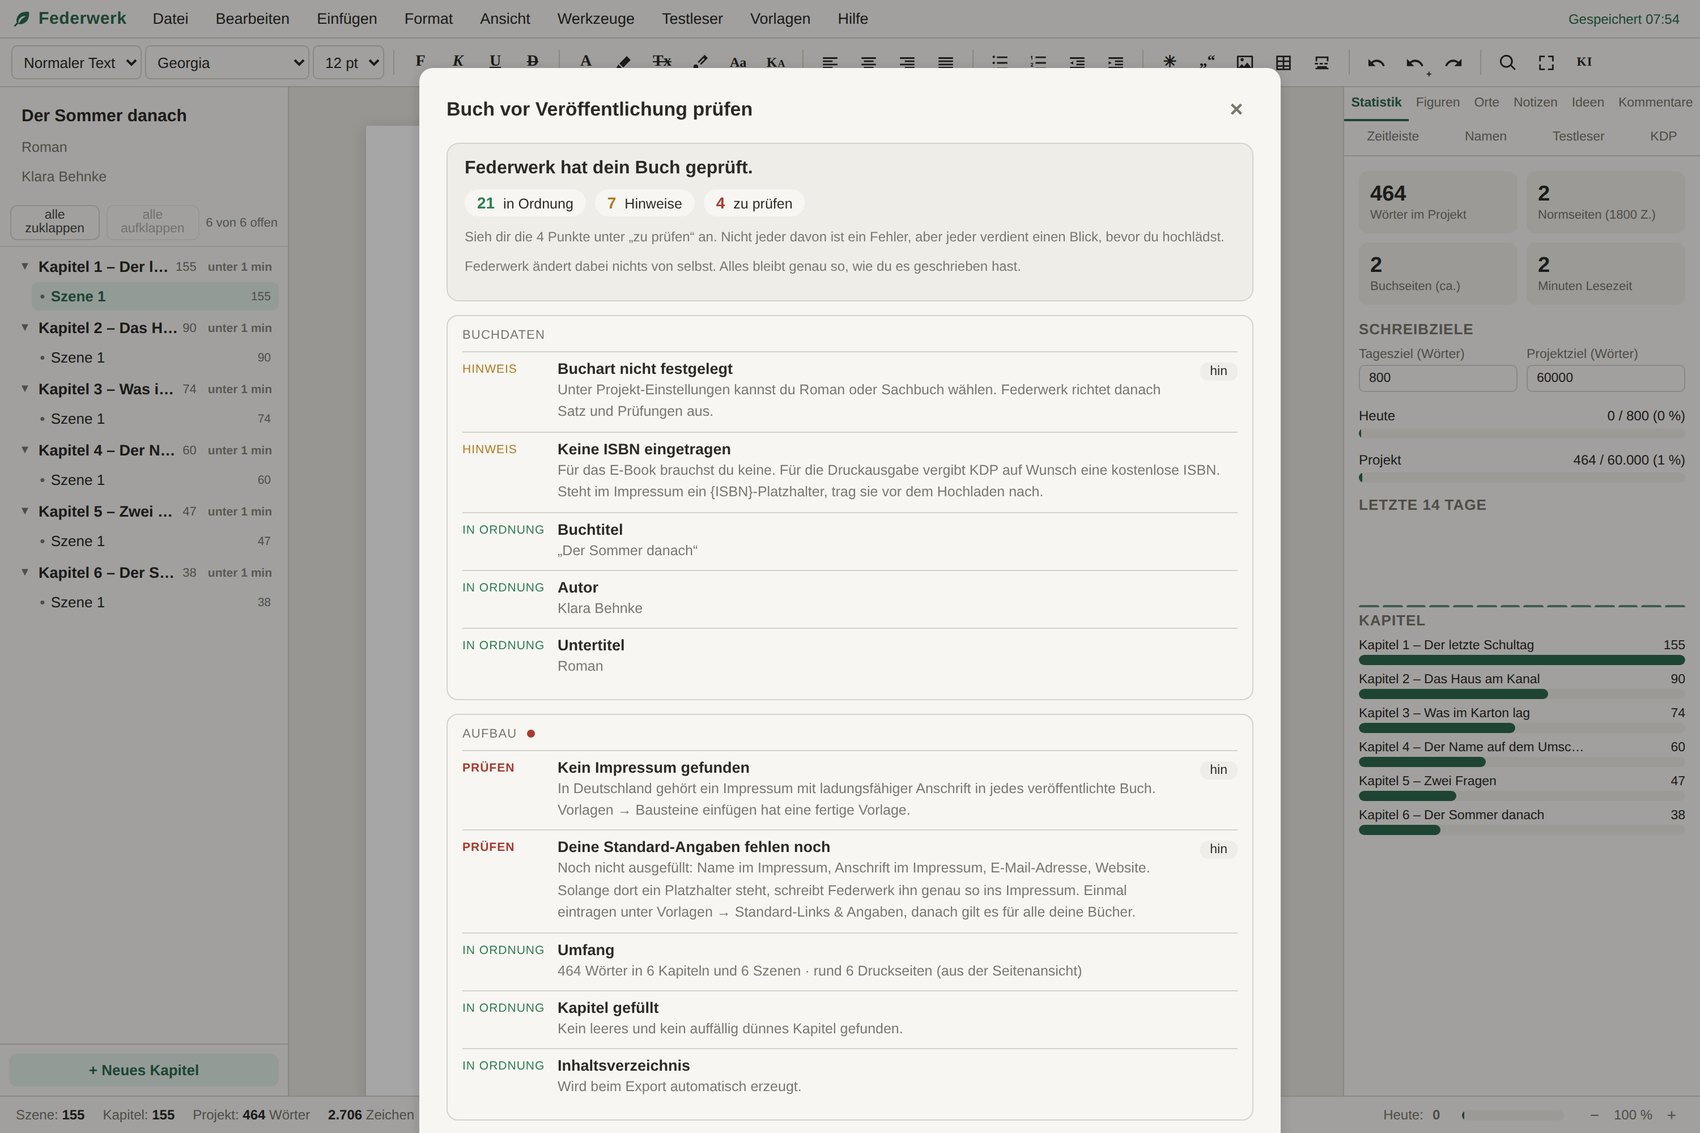The image size is (1700, 1133).
Task: Open the paragraph style dropdown 'Normaler Text'
Action: coord(76,62)
